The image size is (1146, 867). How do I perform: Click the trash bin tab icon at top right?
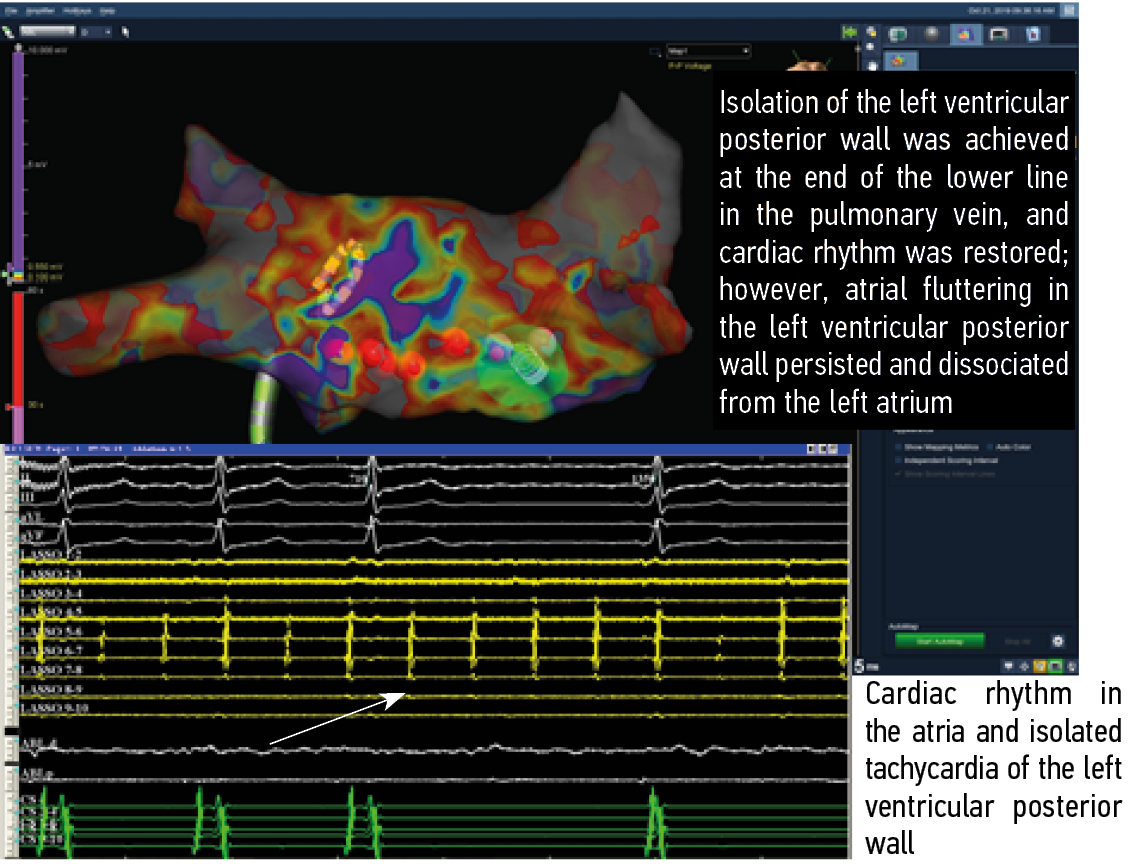click(1033, 33)
